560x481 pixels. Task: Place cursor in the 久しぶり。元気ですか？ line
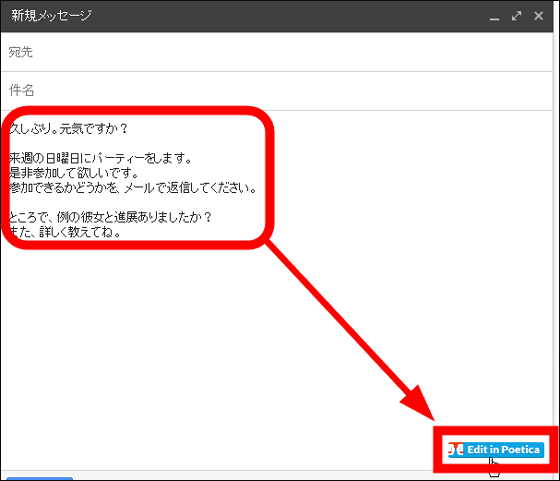(69, 128)
